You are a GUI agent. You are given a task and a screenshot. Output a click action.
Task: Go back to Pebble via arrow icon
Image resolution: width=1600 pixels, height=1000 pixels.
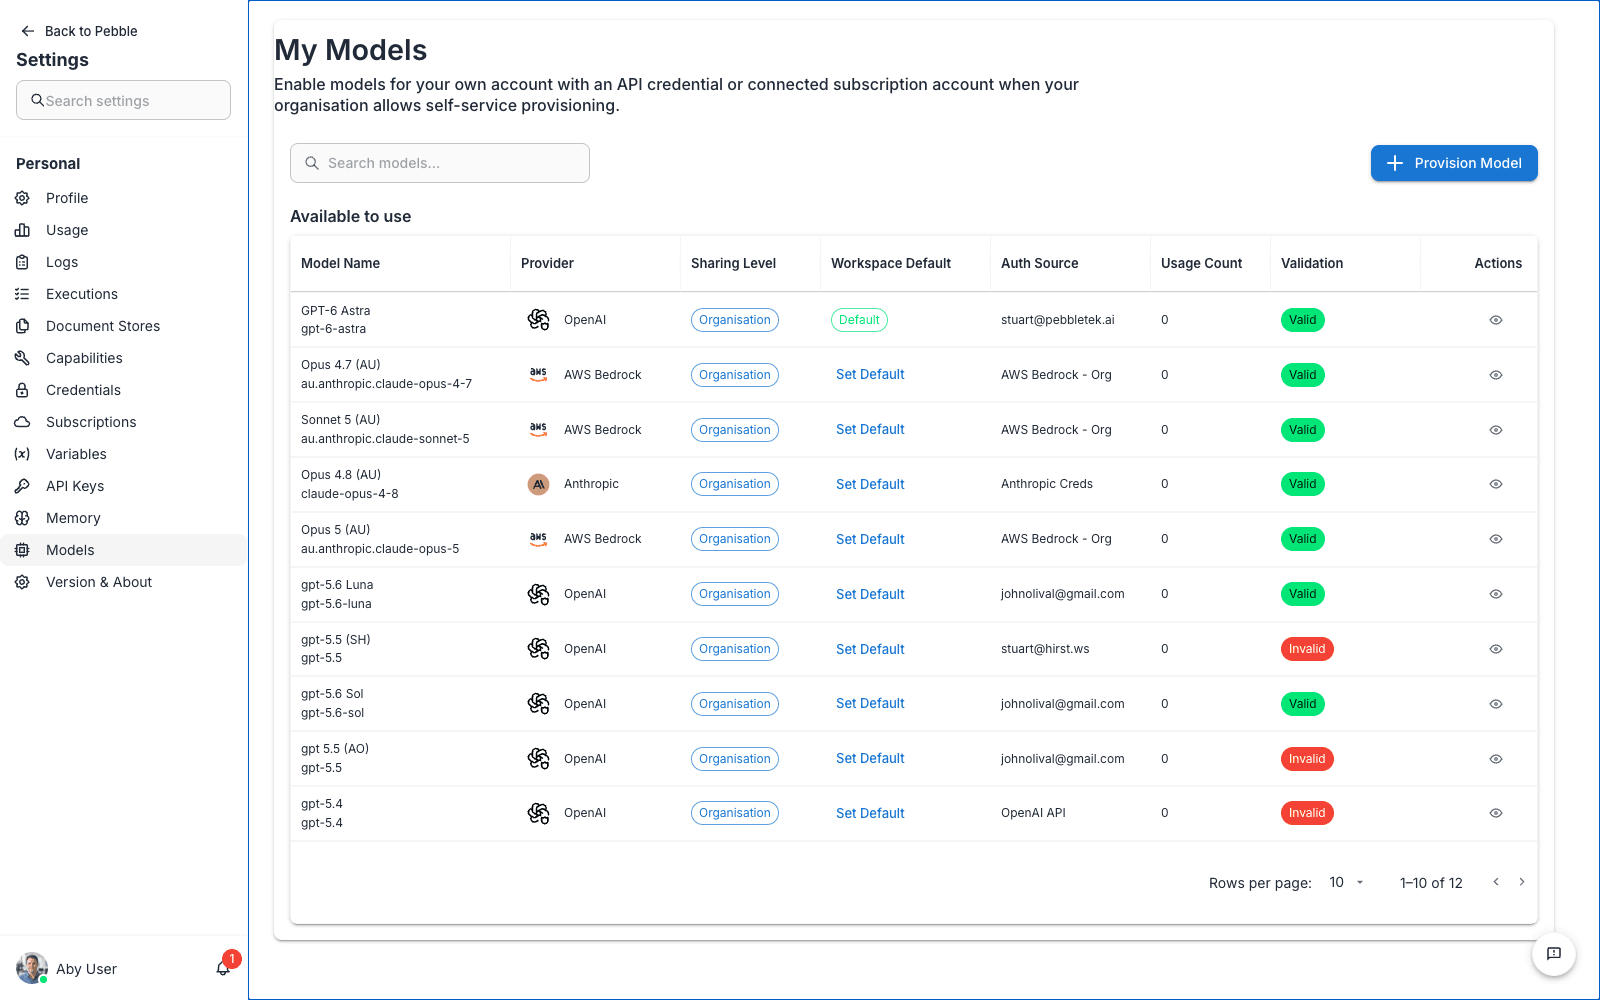coord(28,31)
